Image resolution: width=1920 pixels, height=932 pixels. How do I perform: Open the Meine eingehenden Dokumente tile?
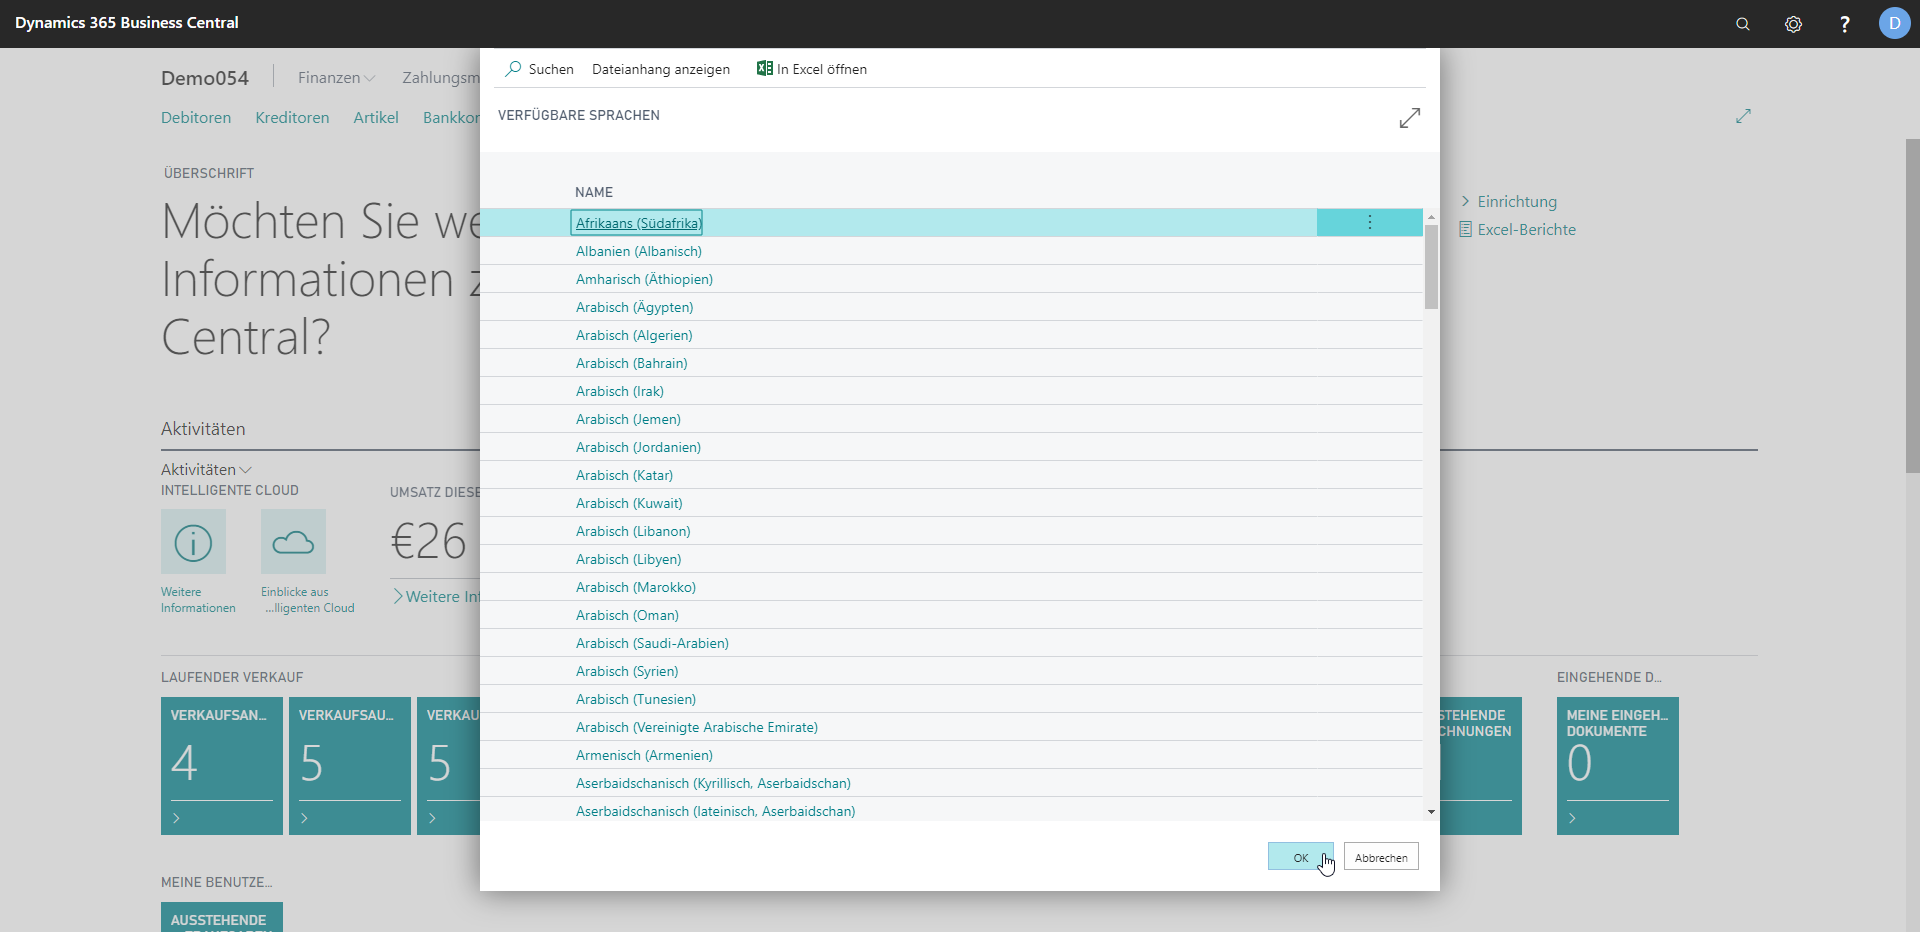1618,766
